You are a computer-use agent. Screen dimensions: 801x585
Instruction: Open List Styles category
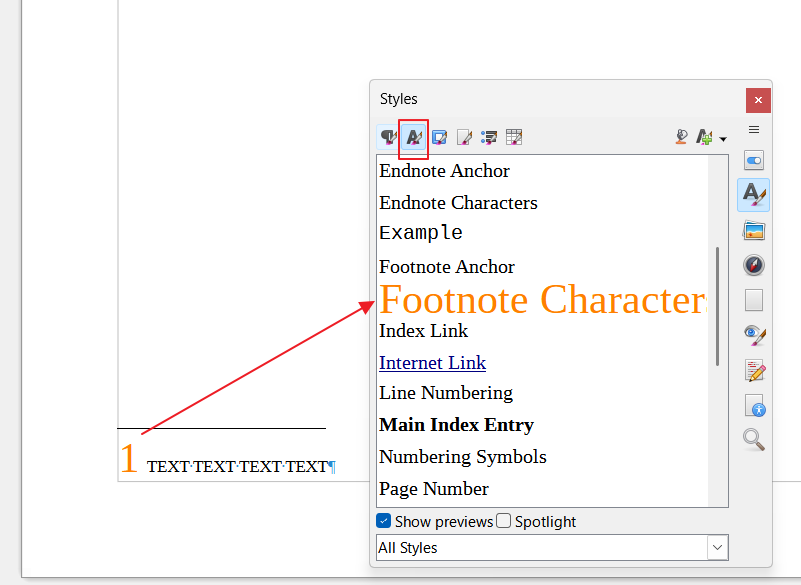point(489,137)
